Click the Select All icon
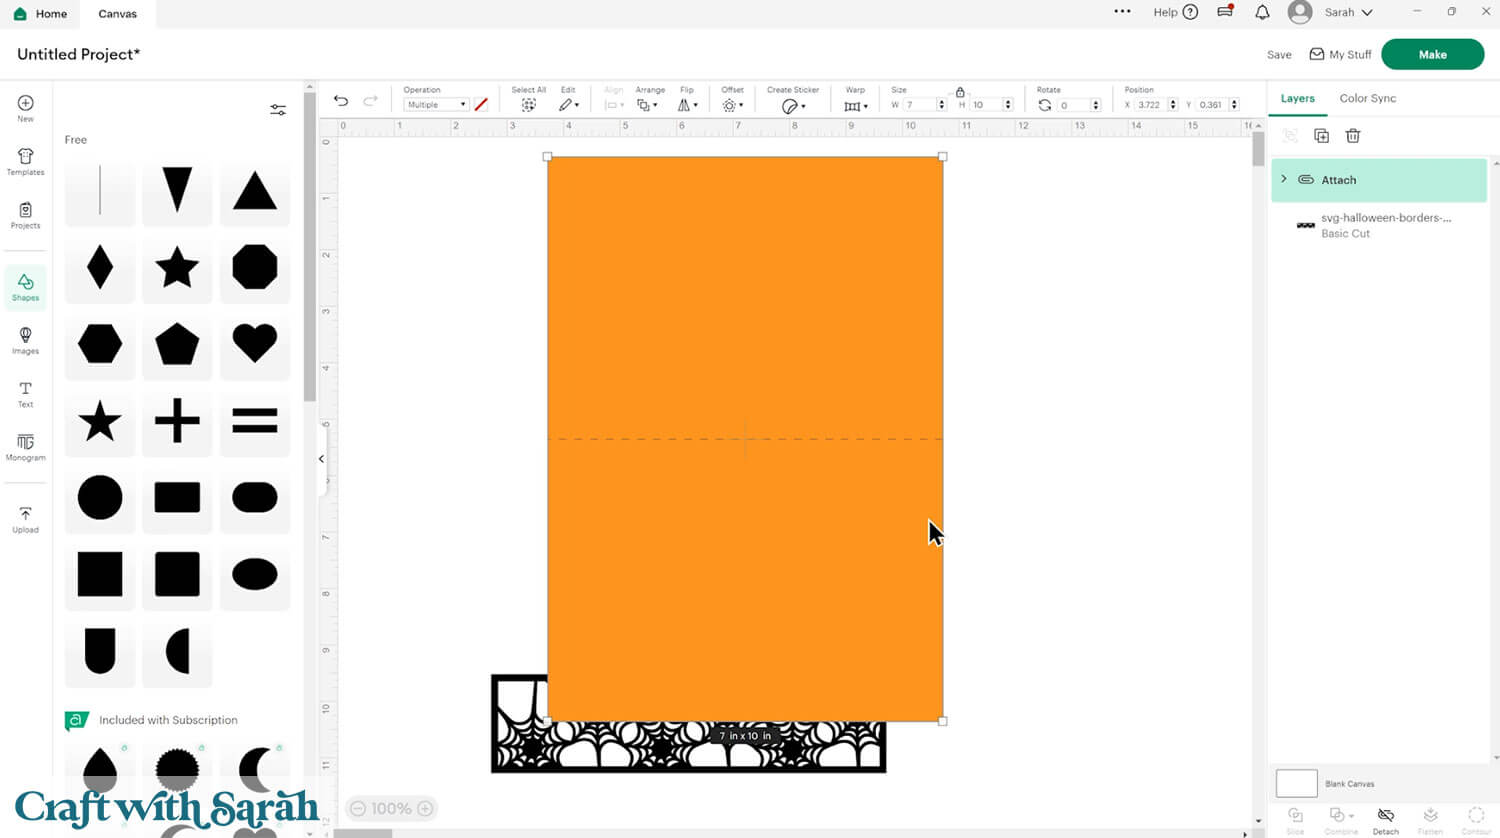Image resolution: width=1500 pixels, height=838 pixels. point(528,105)
